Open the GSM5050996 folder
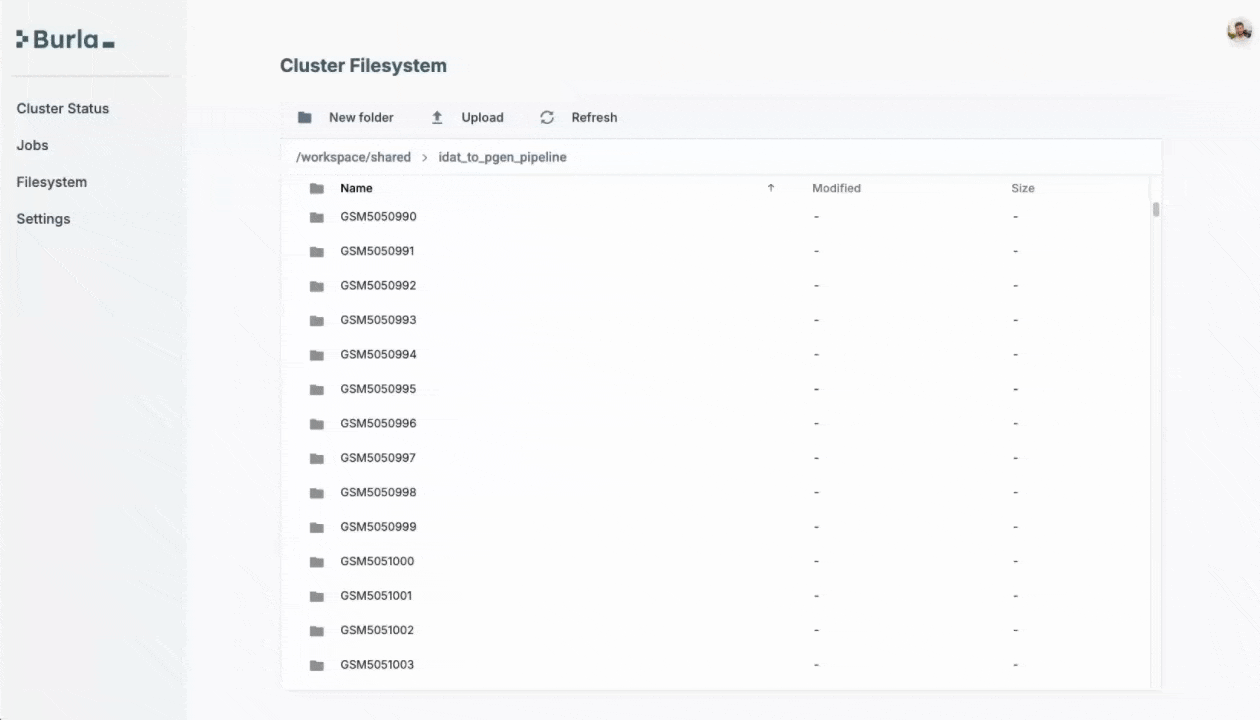 (x=378, y=423)
